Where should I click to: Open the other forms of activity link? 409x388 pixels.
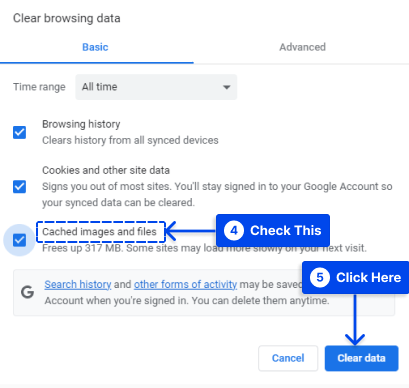click(x=185, y=284)
